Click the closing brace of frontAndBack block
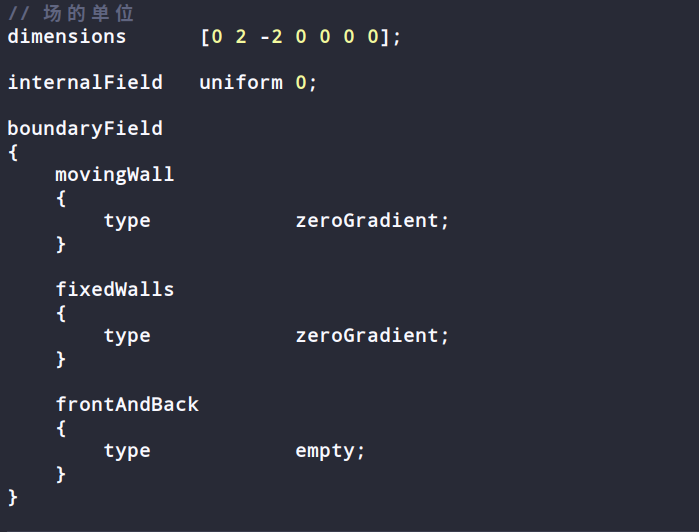This screenshot has height=532, width=699. coord(61,474)
